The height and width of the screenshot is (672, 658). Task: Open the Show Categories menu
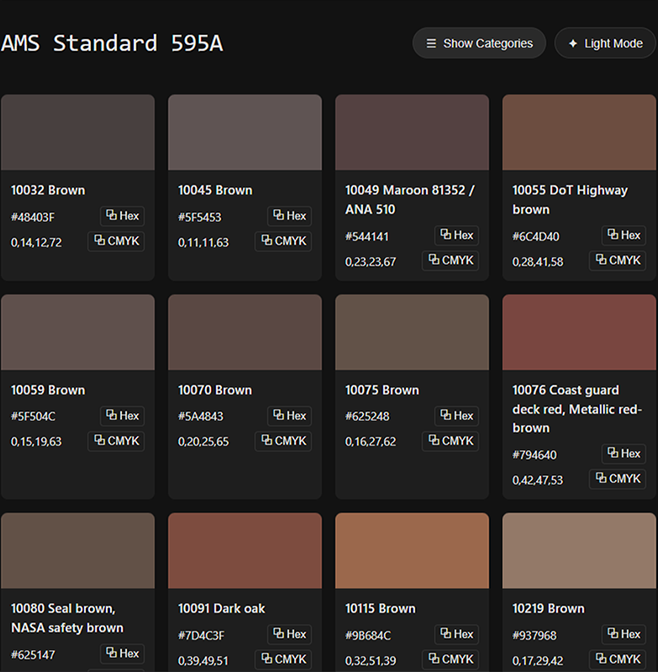point(479,43)
